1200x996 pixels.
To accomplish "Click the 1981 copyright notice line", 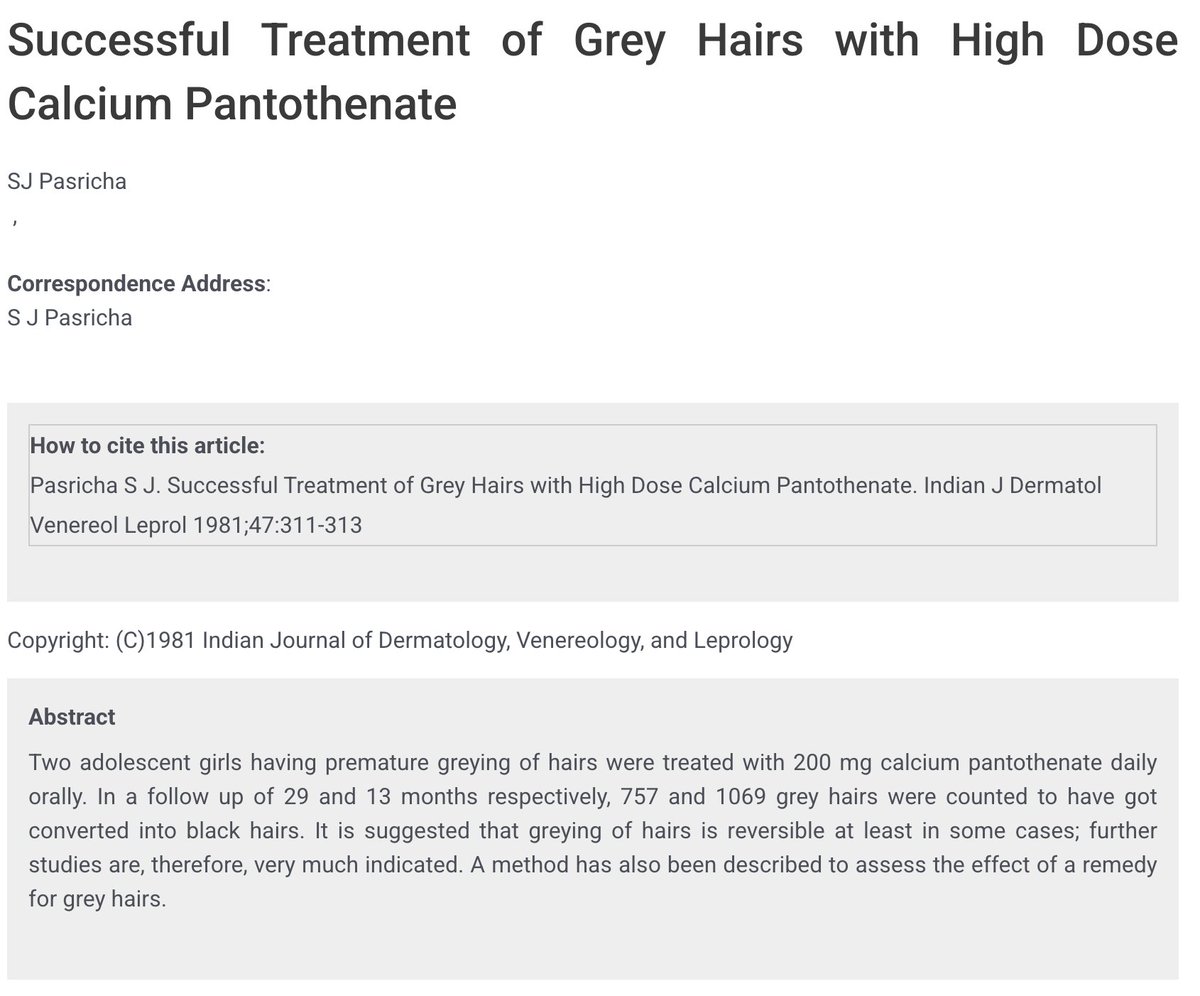I will tap(400, 640).
